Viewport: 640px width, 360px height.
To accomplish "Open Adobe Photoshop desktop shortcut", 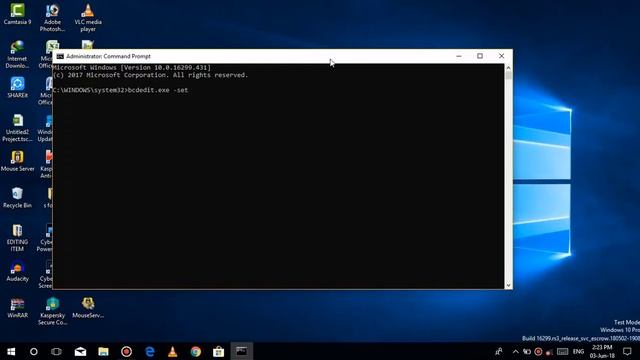I will tap(52, 18).
